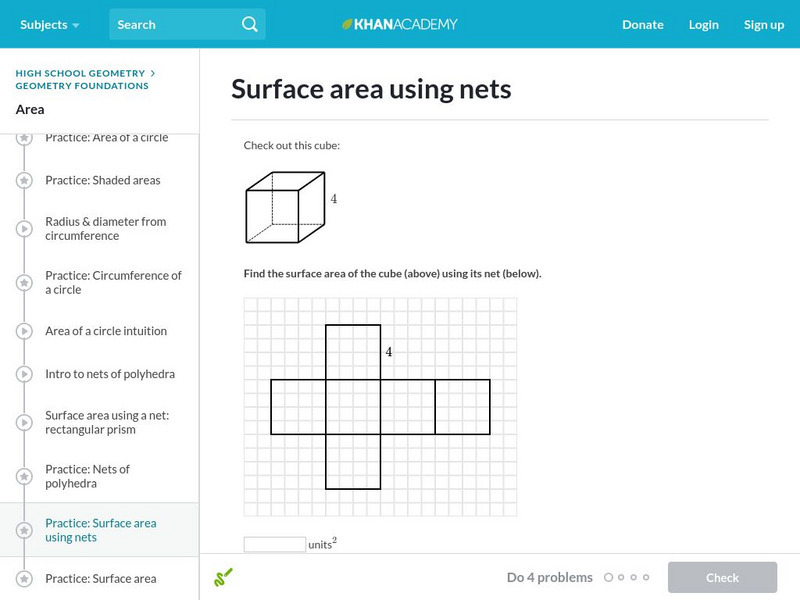The height and width of the screenshot is (600, 800).
Task: Open the scratchpad pencil tool
Action: pos(224,577)
